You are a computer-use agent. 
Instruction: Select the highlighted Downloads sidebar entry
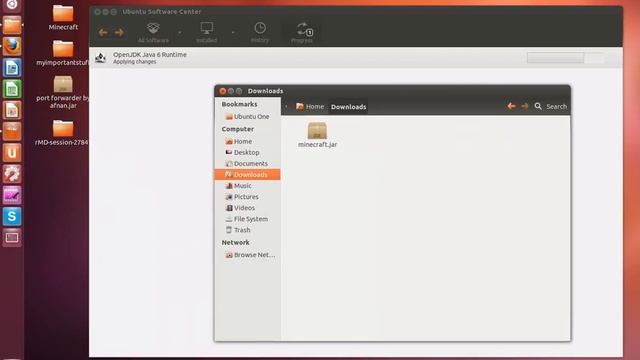(x=247, y=174)
